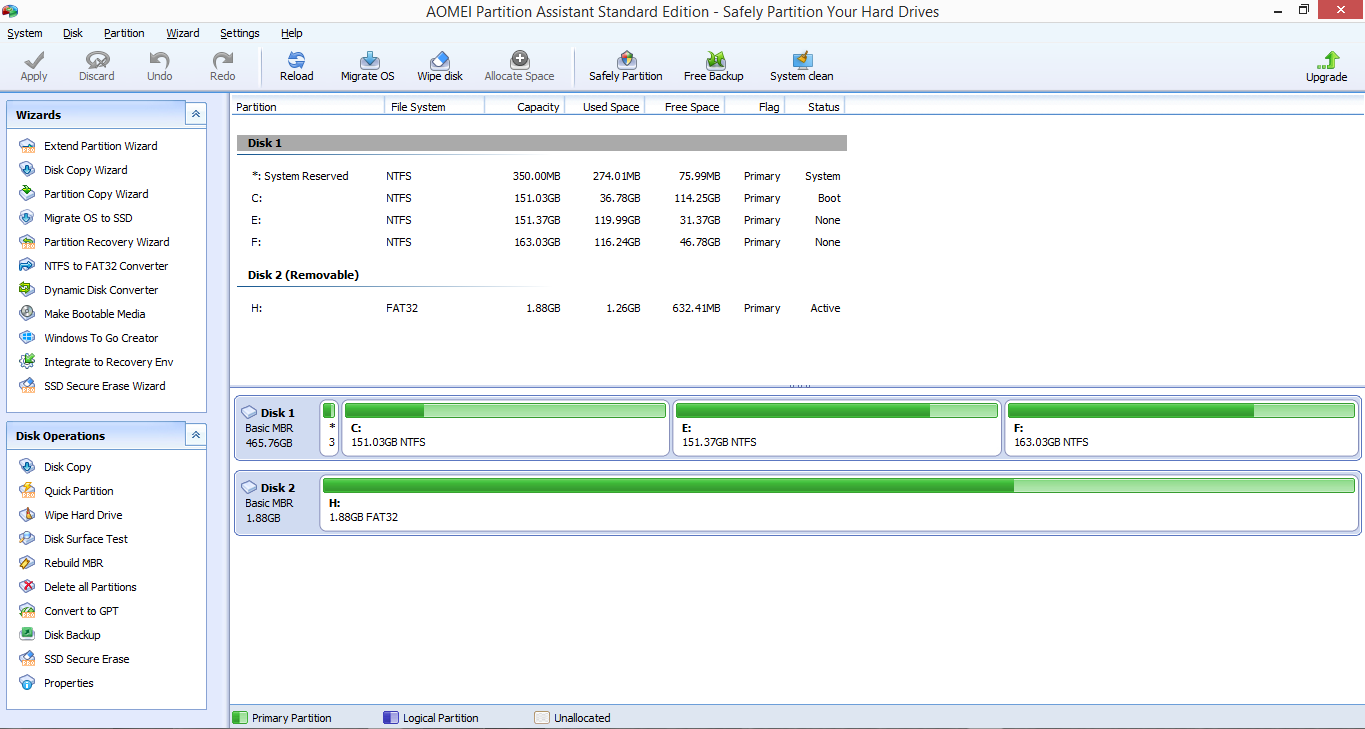Select Make Bootable Media
Screen dimensions: 1365x729
click(82, 314)
